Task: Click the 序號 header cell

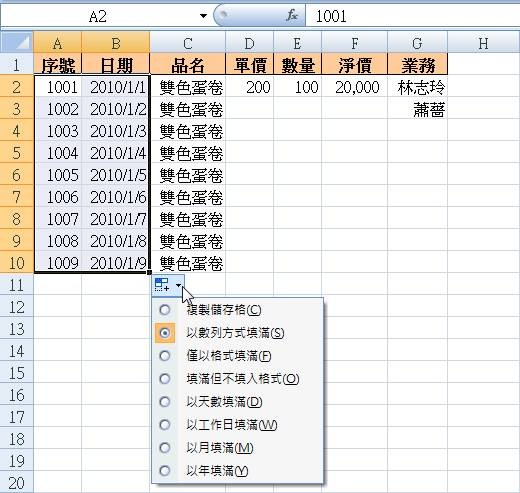Action: (57, 64)
